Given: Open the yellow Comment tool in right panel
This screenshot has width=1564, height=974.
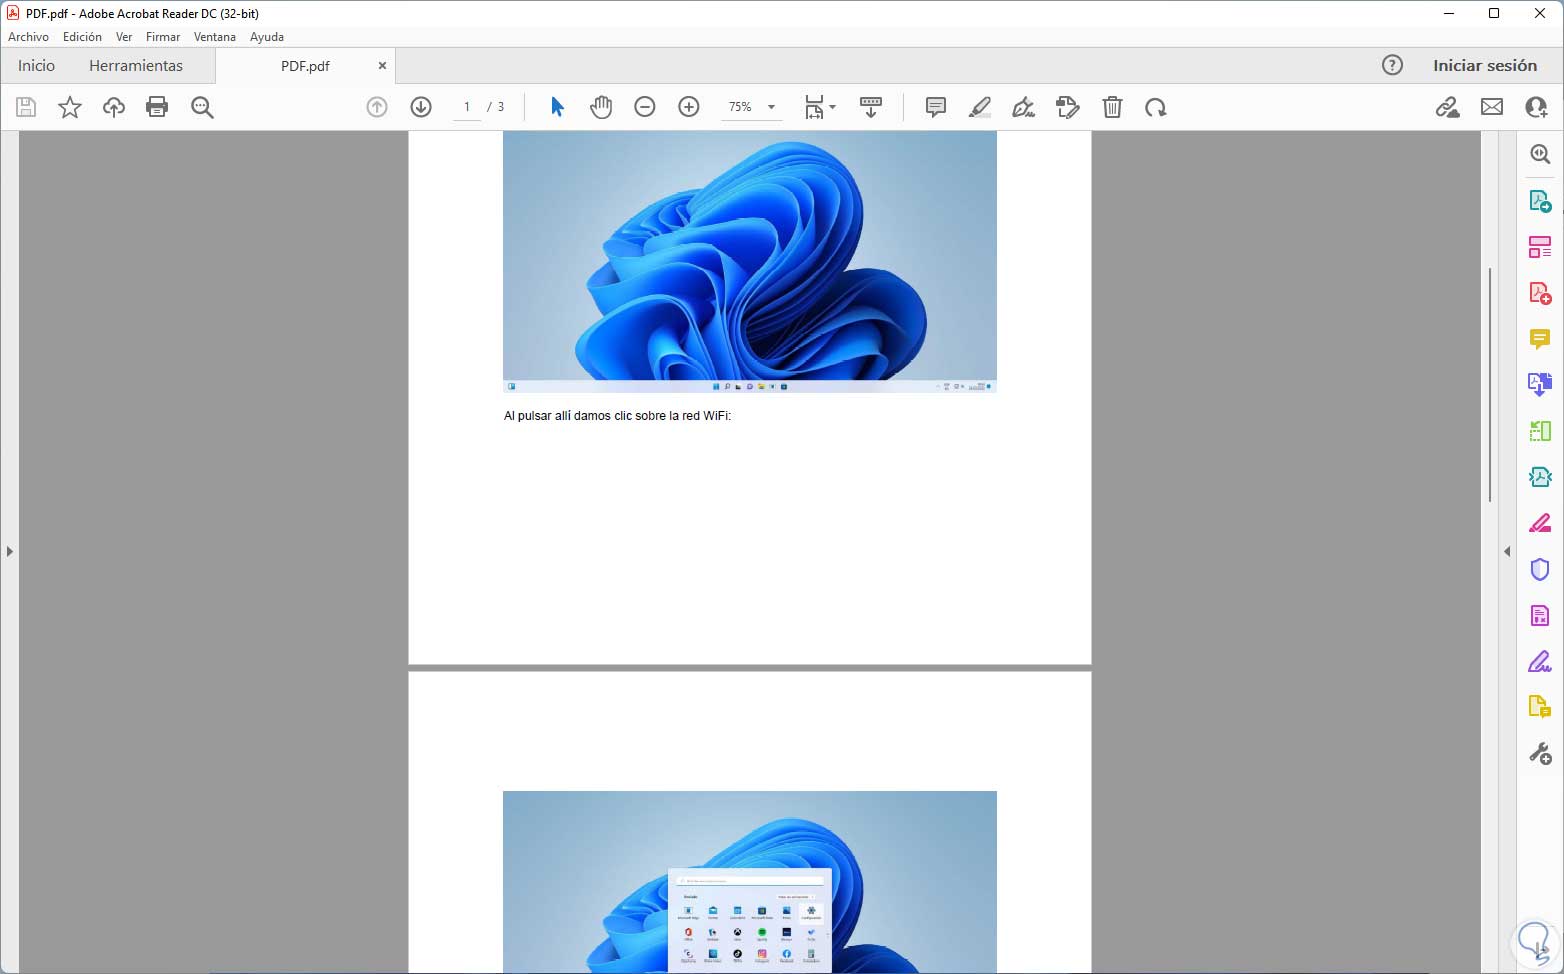Looking at the screenshot, I should [x=1540, y=339].
